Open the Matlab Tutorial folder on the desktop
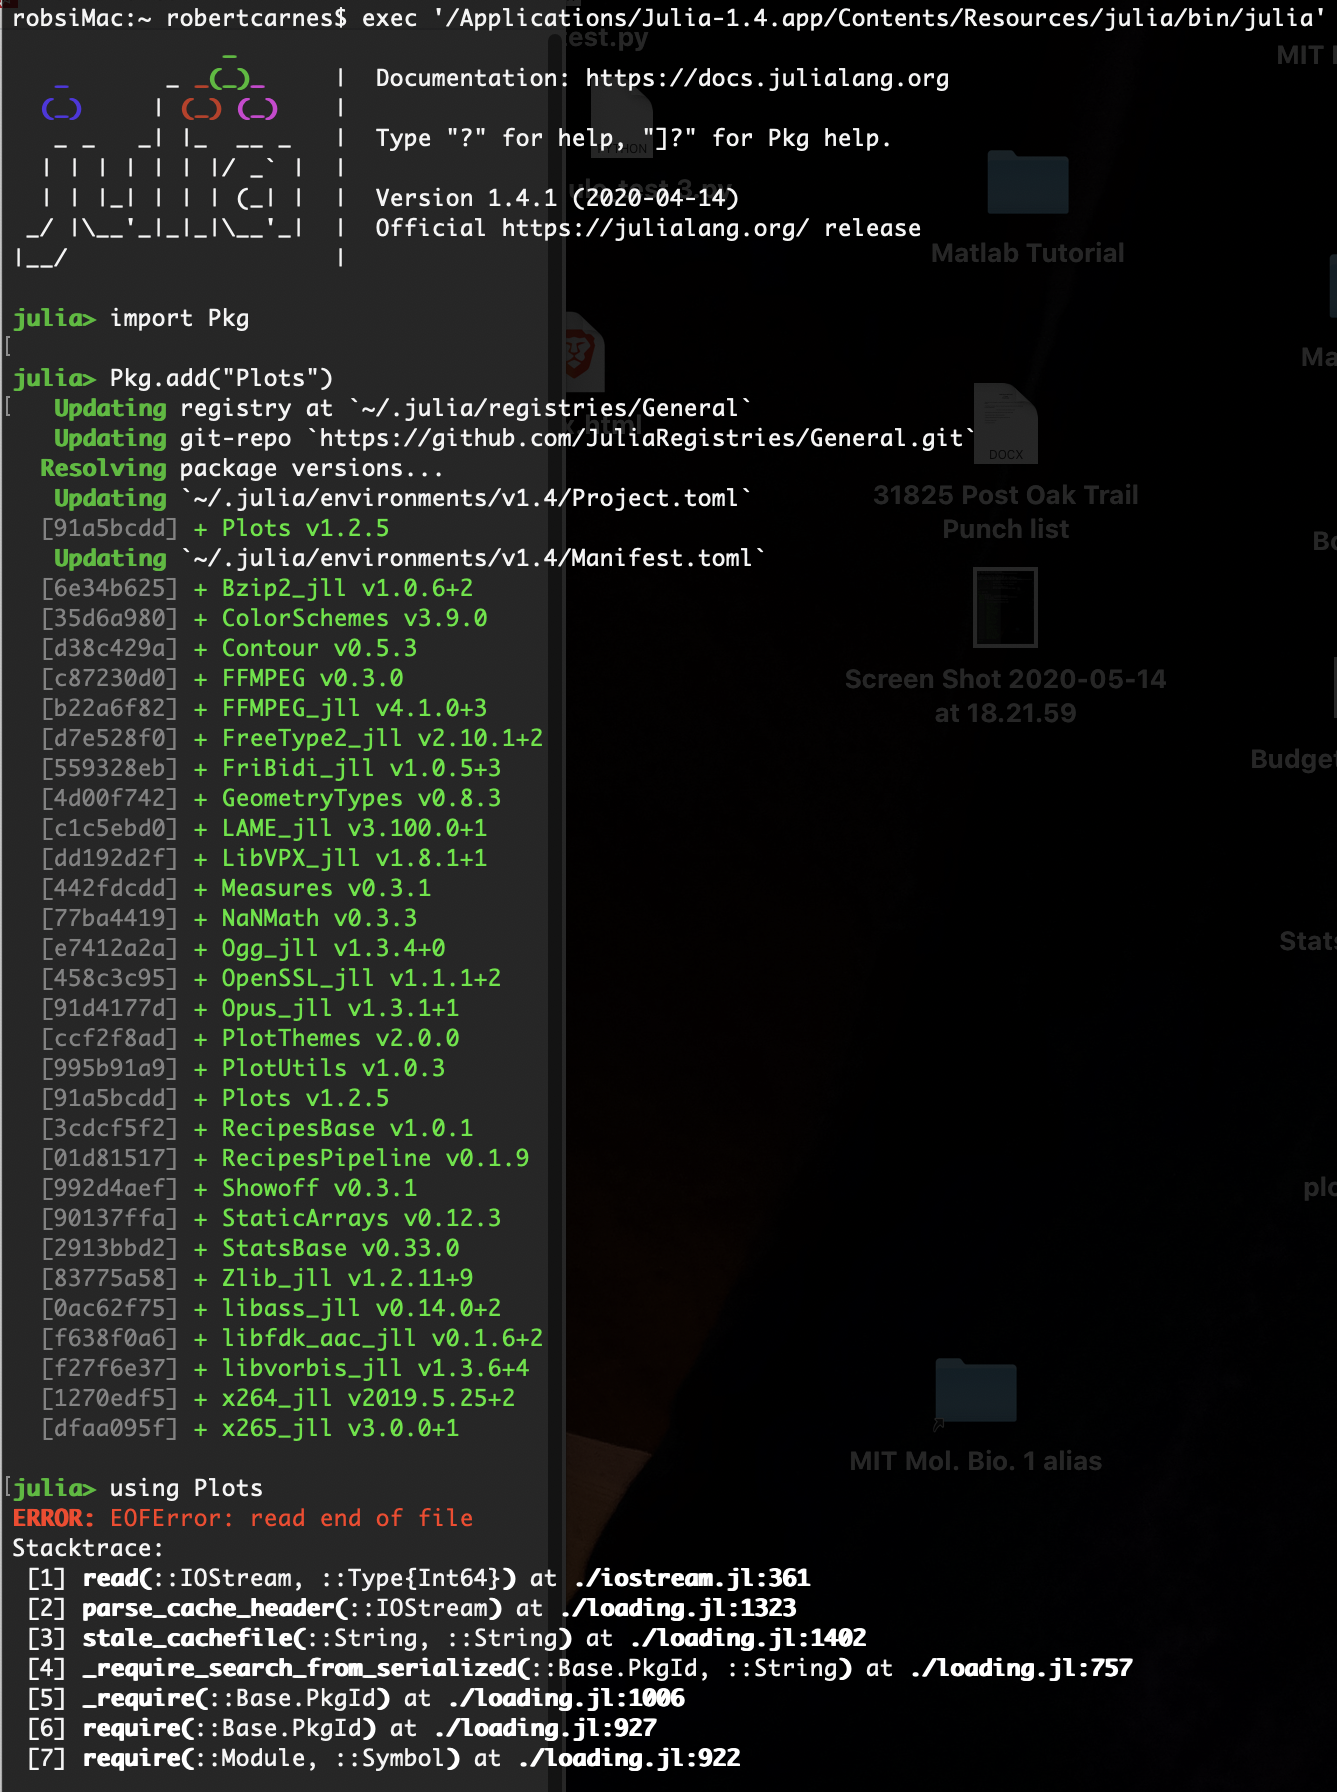 click(x=1027, y=183)
